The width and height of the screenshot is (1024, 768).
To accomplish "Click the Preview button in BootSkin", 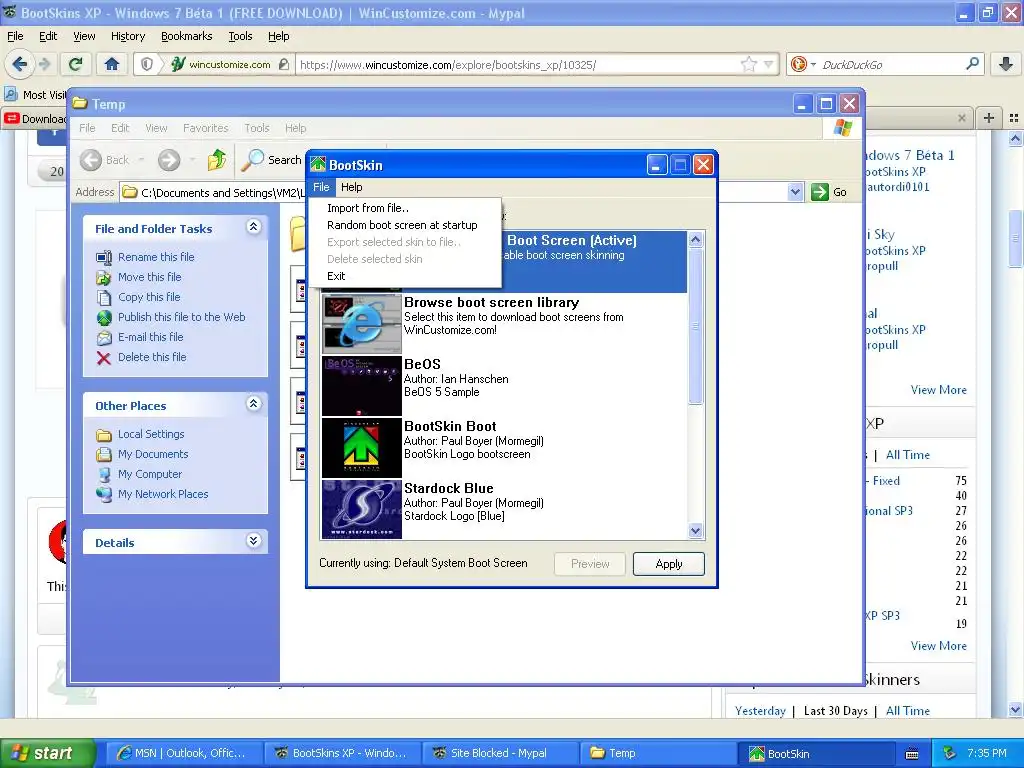I will pyautogui.click(x=590, y=564).
